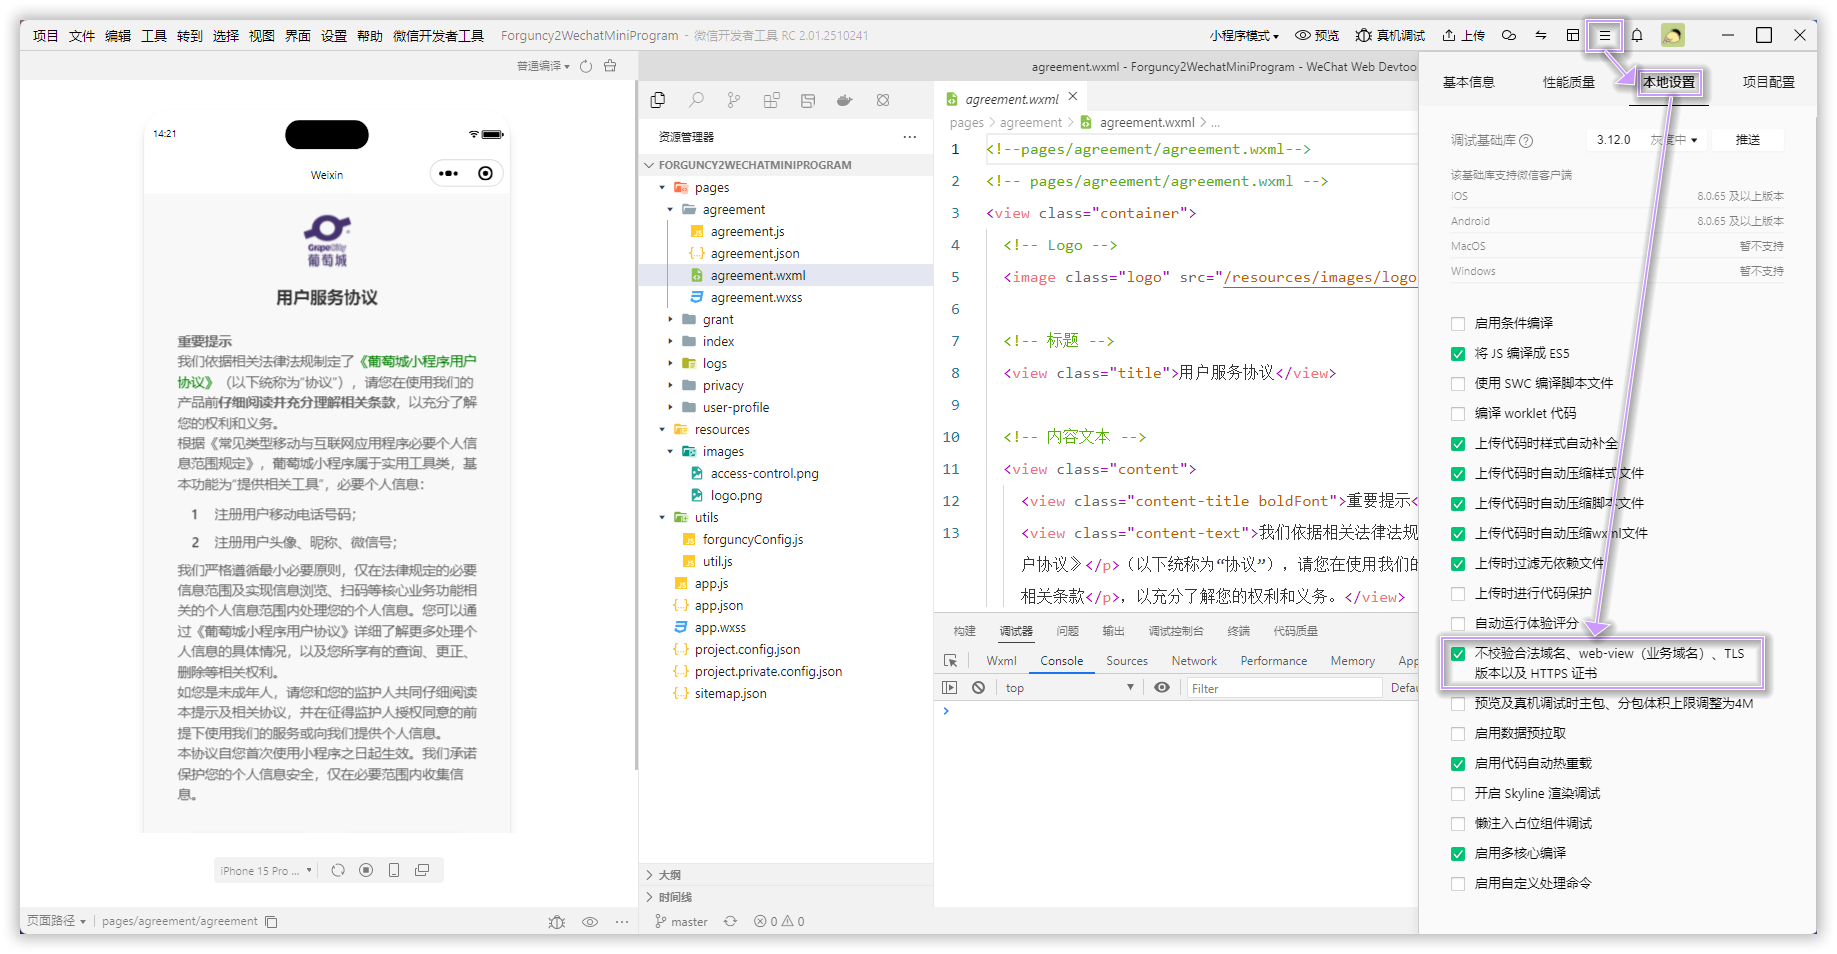Click the 推送 button
This screenshot has width=1837, height=954.
click(1747, 140)
